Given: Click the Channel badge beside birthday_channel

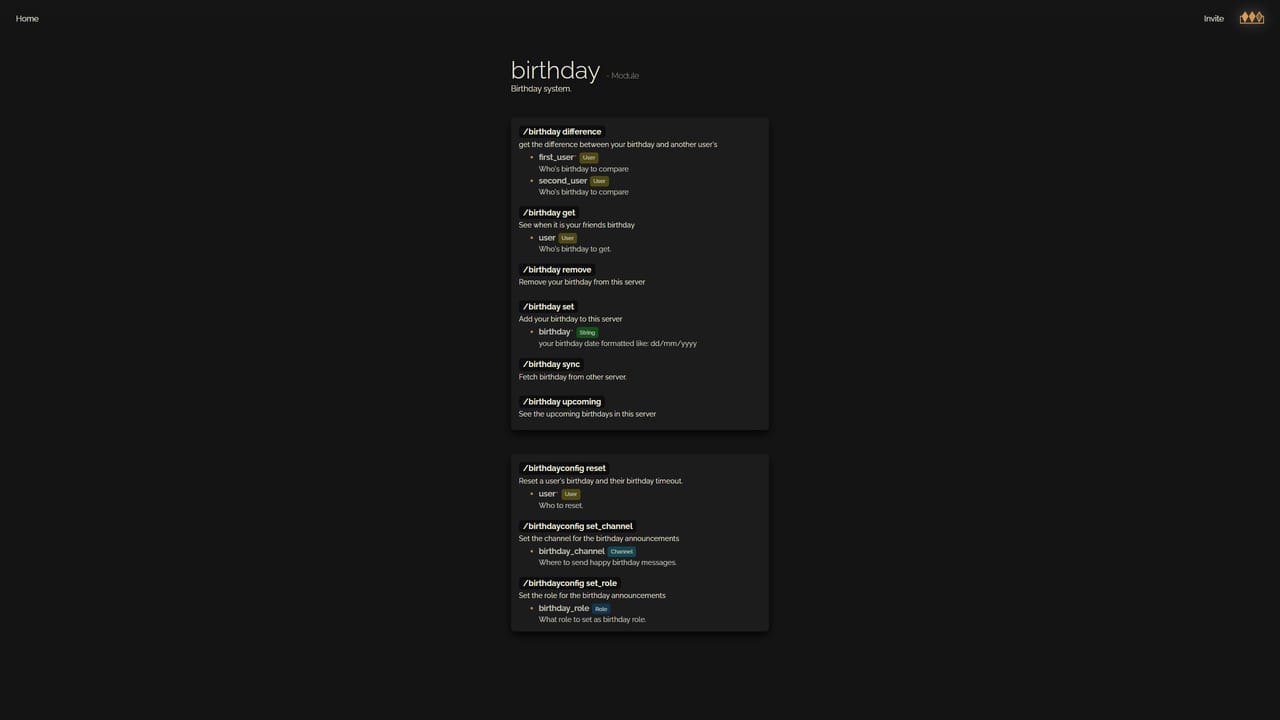Looking at the screenshot, I should pos(622,551).
